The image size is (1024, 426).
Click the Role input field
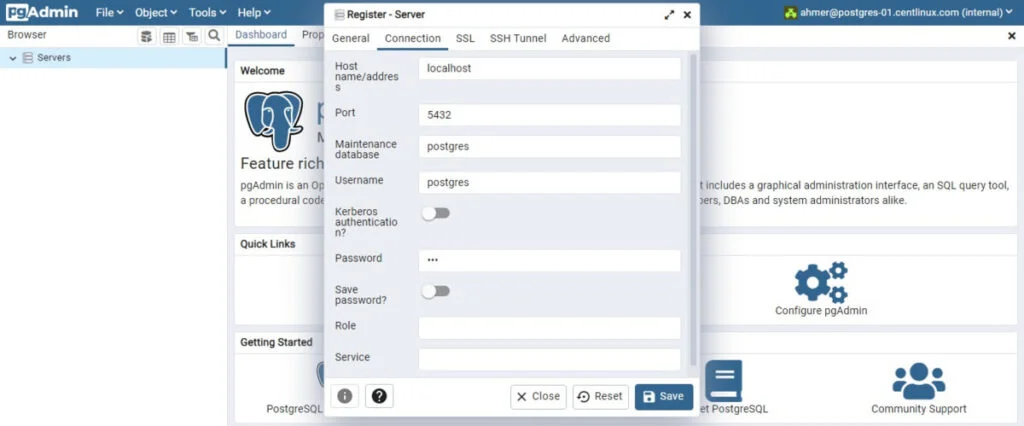point(549,328)
